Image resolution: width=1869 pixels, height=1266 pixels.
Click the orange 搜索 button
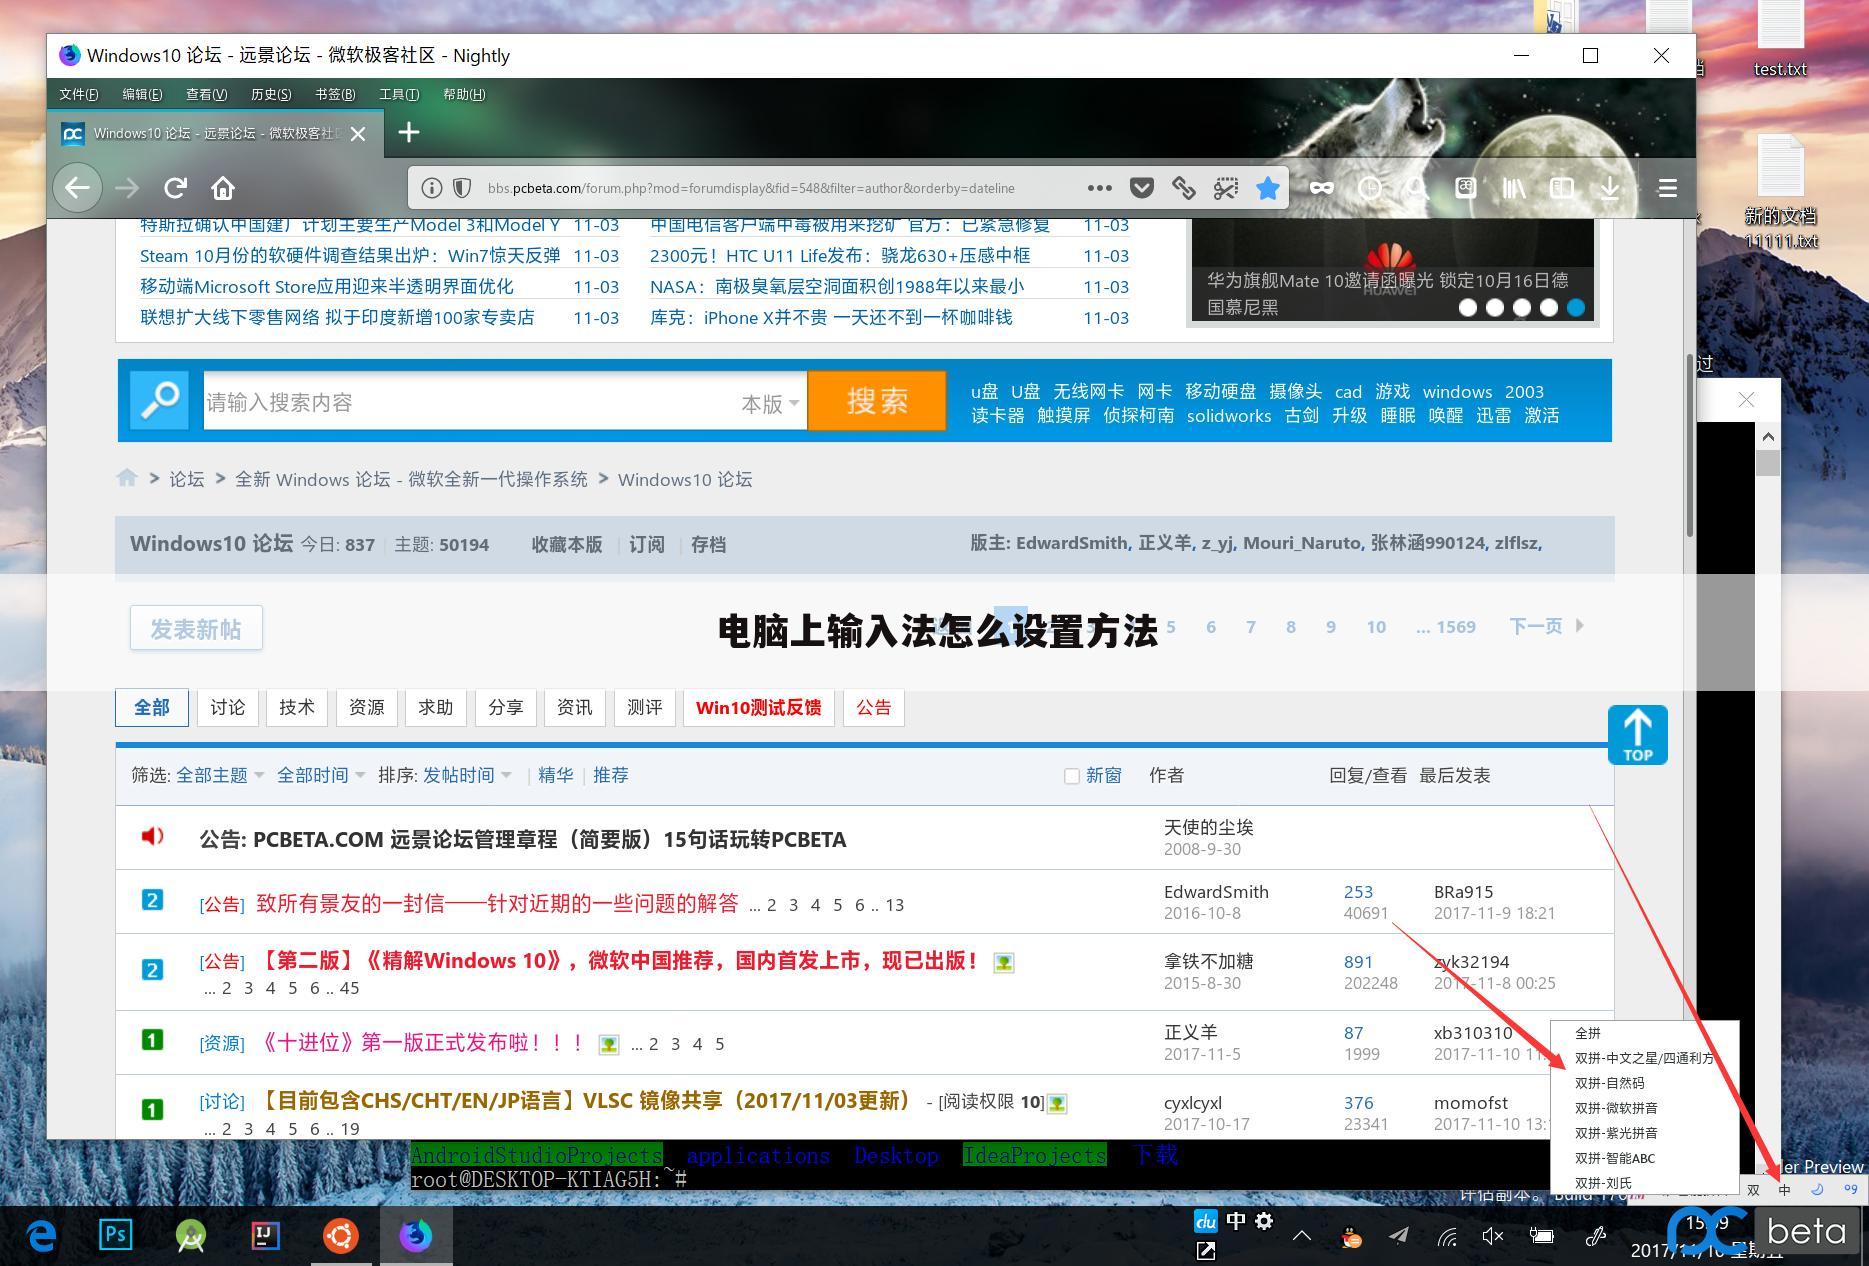[877, 401]
